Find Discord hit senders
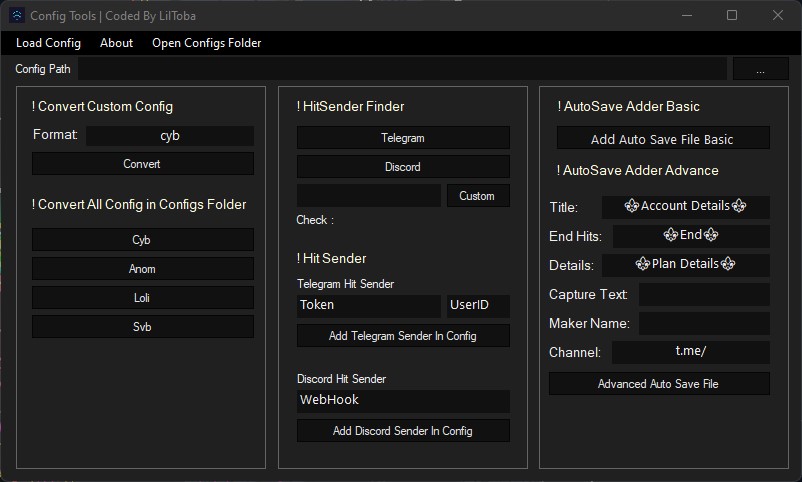 click(403, 167)
